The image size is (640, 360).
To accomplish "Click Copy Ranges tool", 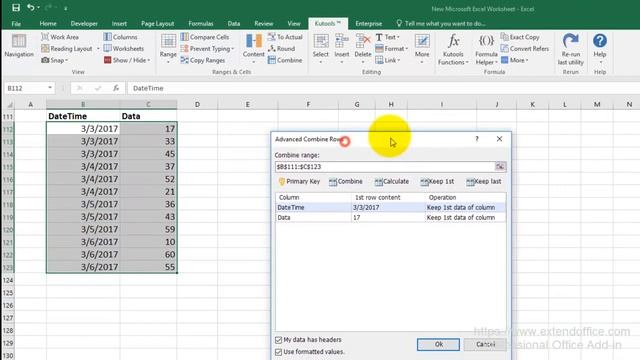I will pos(203,60).
